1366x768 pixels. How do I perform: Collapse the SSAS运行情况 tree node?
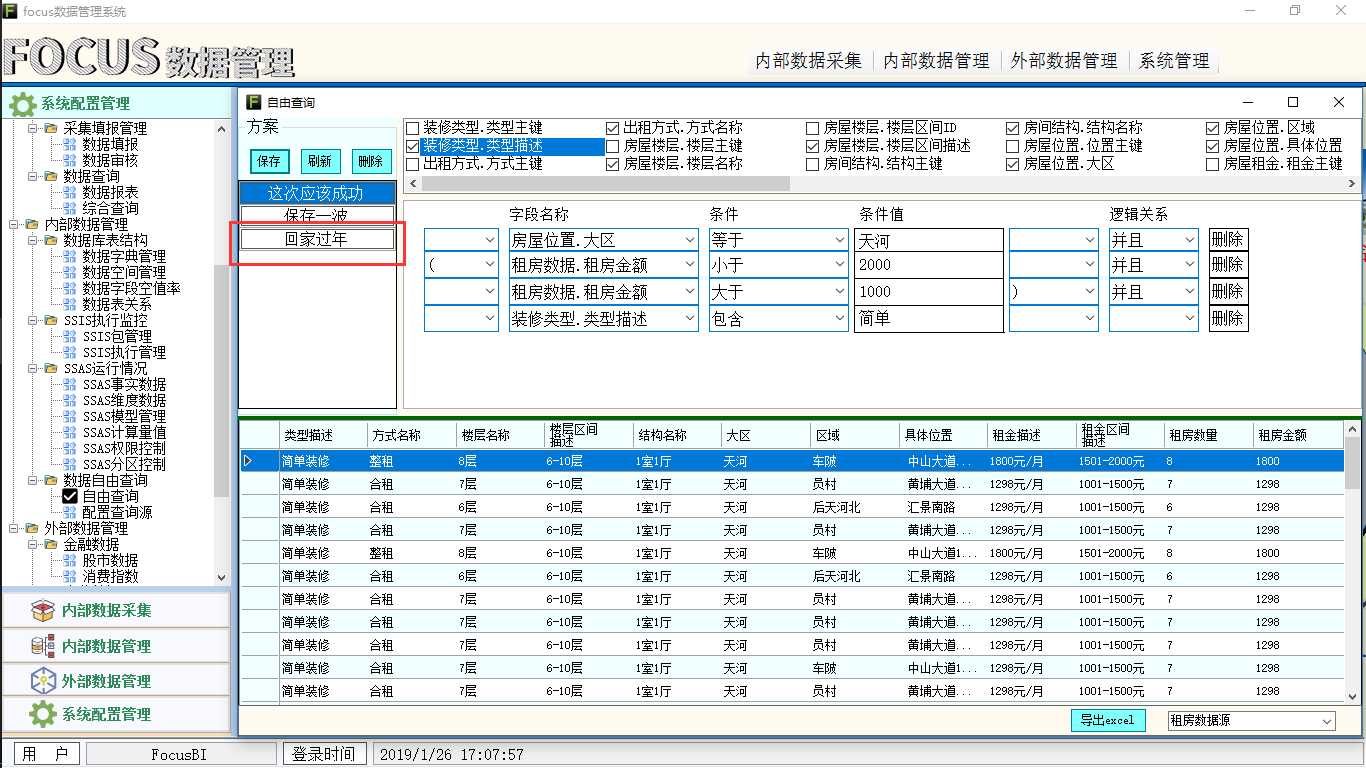point(32,369)
